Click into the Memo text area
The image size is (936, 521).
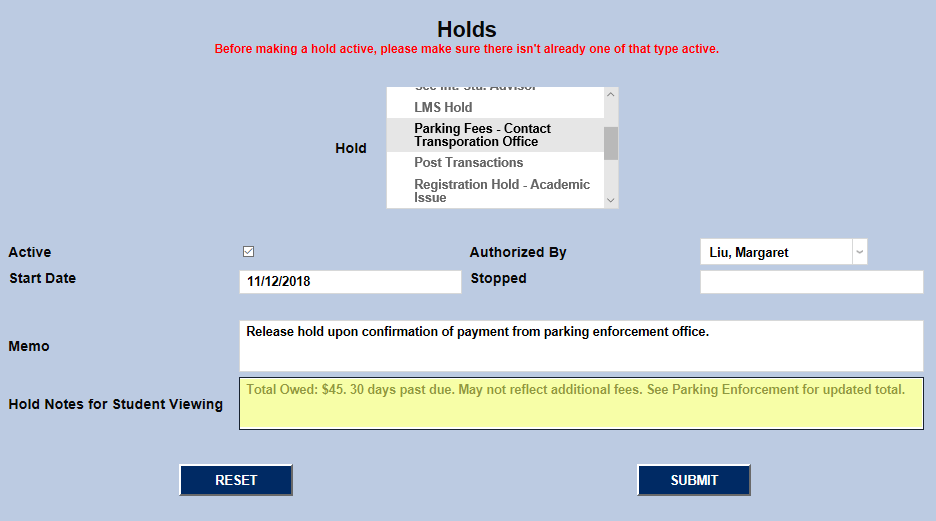tap(580, 345)
